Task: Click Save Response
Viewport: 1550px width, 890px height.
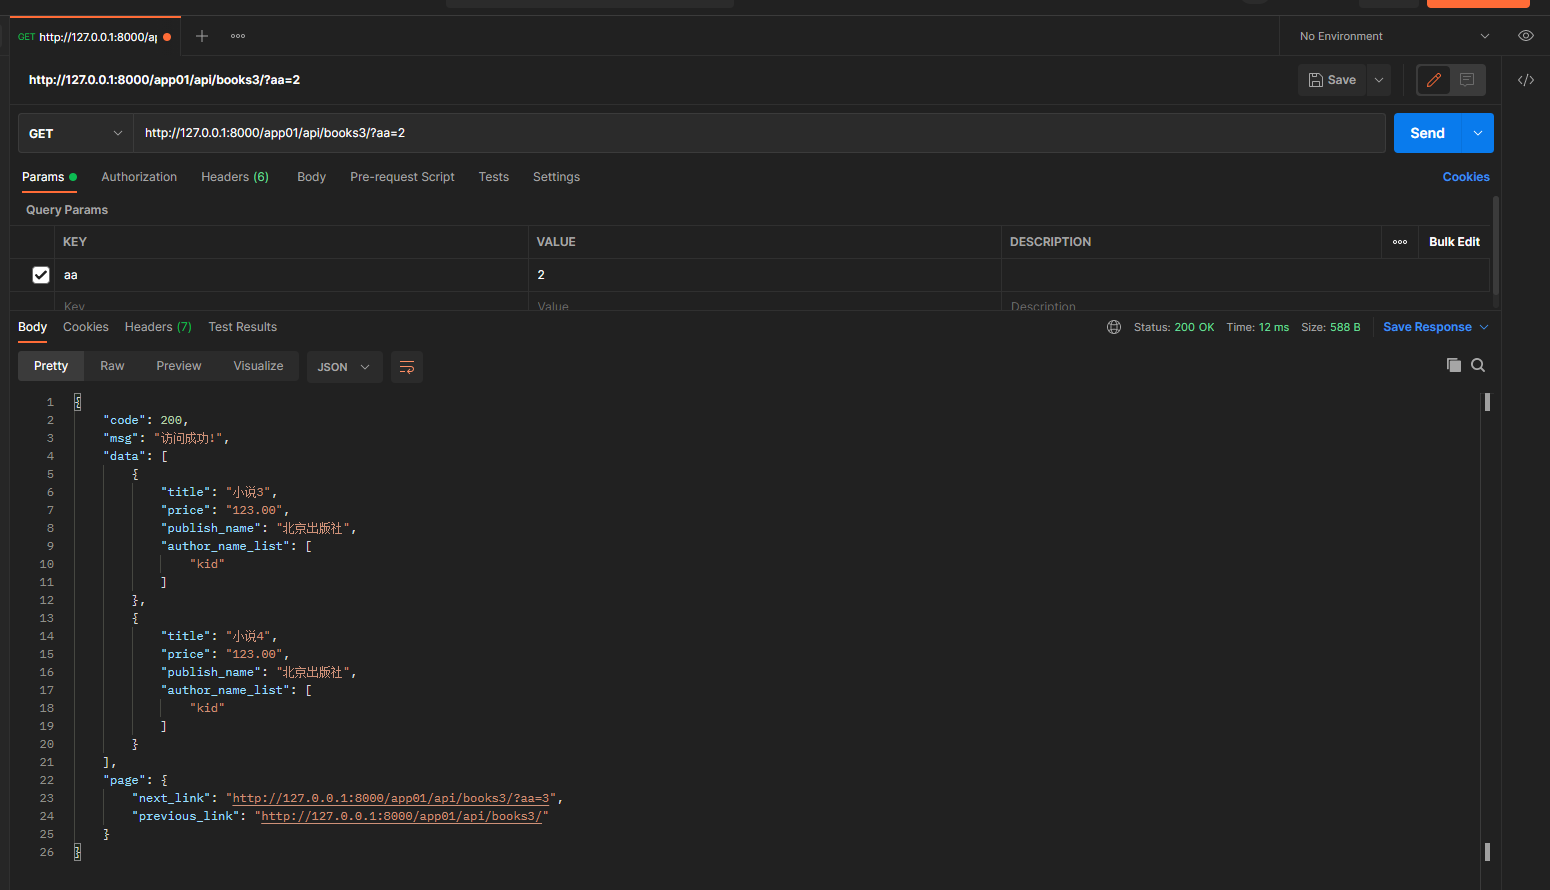Action: pos(1427,327)
